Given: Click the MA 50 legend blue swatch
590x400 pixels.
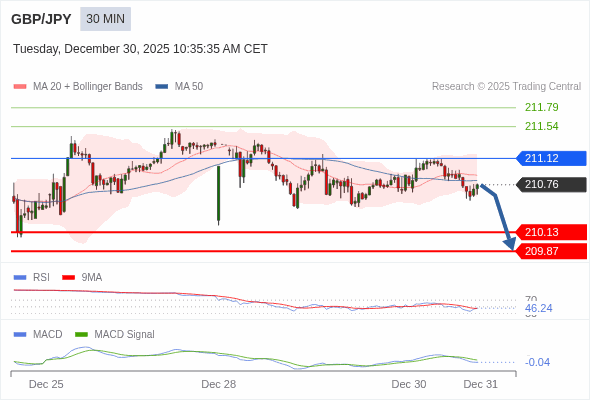Looking at the screenshot, I should pyautogui.click(x=162, y=87).
